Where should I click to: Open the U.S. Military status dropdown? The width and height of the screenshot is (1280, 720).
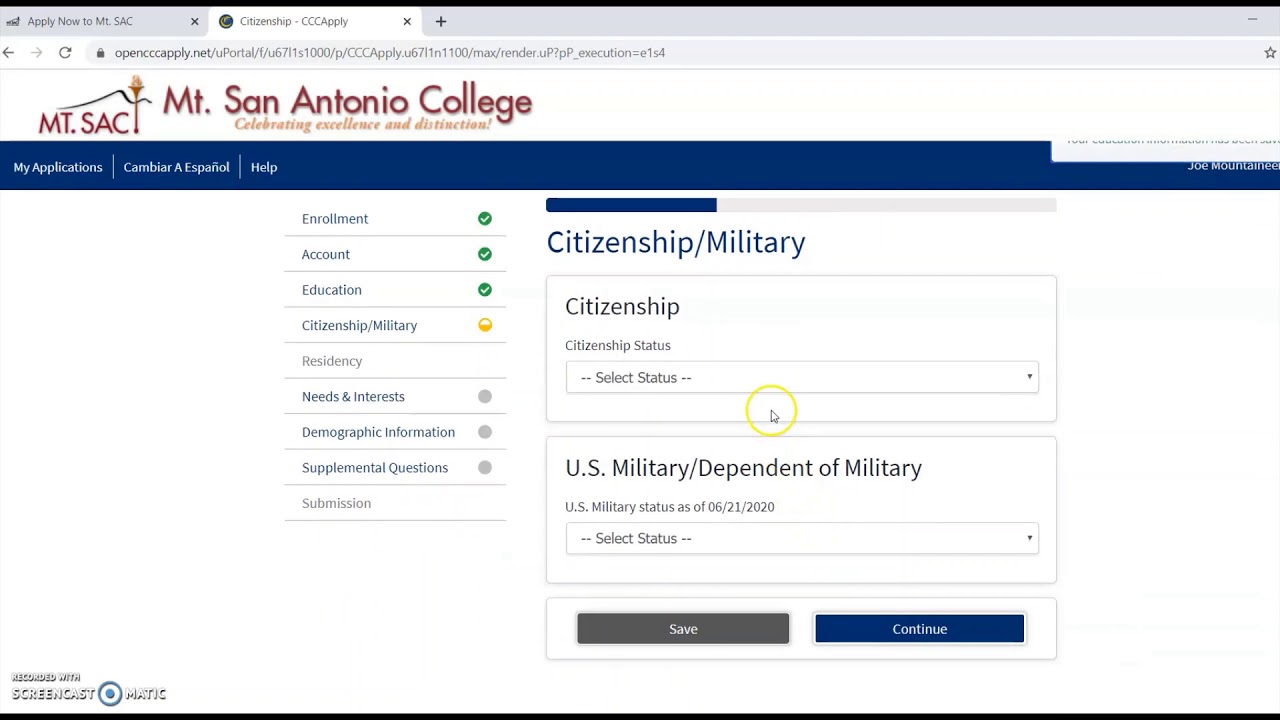click(802, 538)
